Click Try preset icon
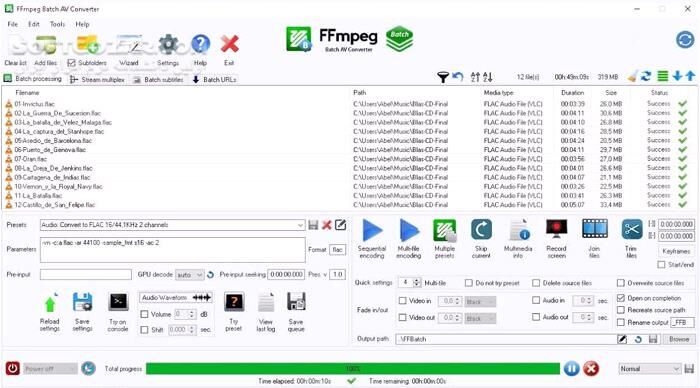The height and width of the screenshot is (388, 700). pos(234,303)
